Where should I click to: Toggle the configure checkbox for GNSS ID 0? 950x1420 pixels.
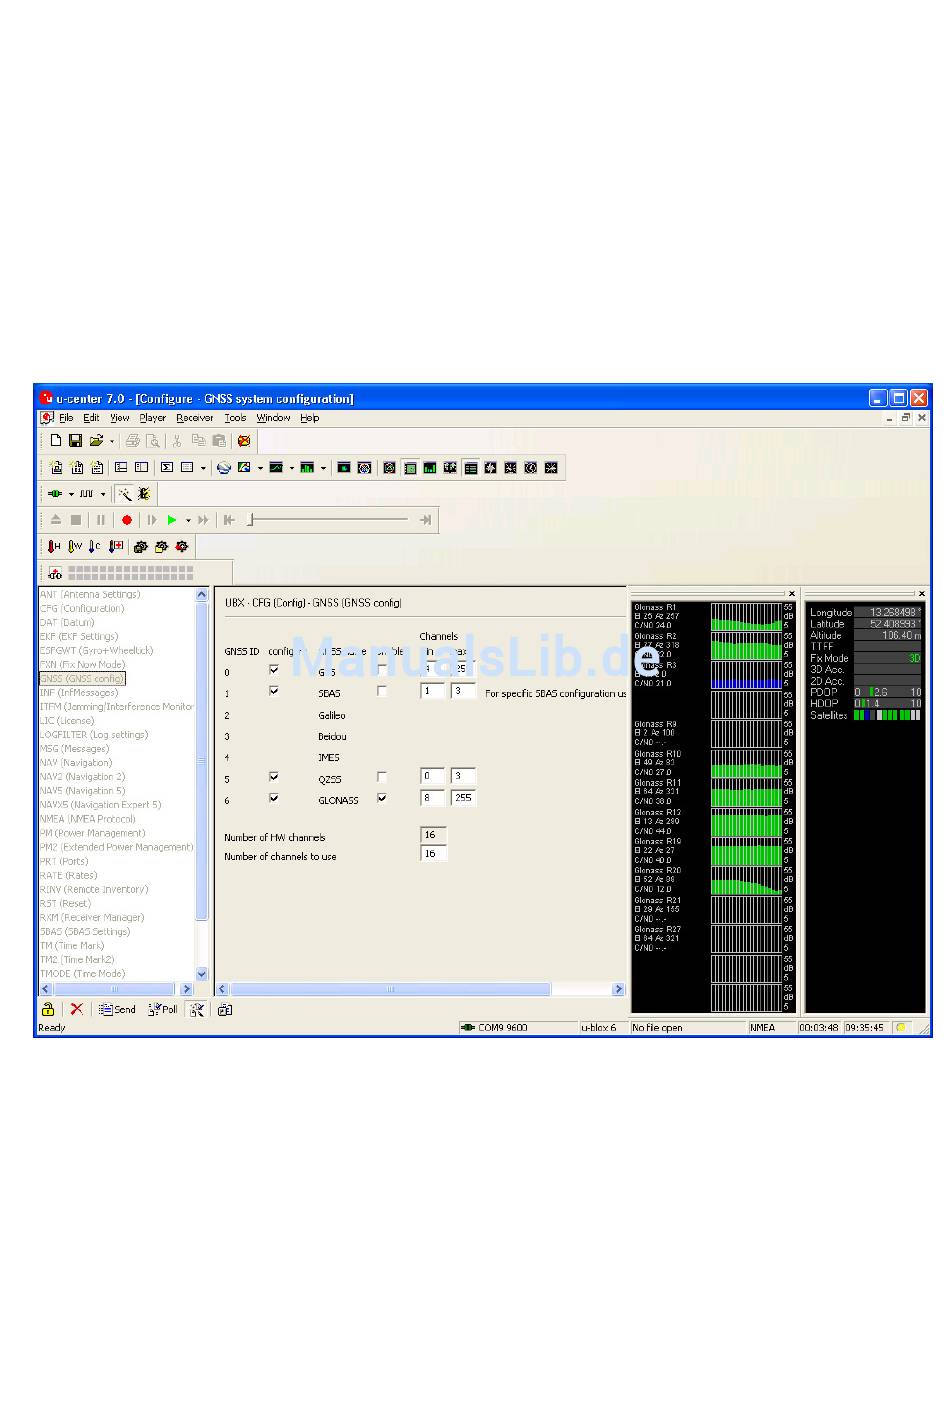point(274,670)
